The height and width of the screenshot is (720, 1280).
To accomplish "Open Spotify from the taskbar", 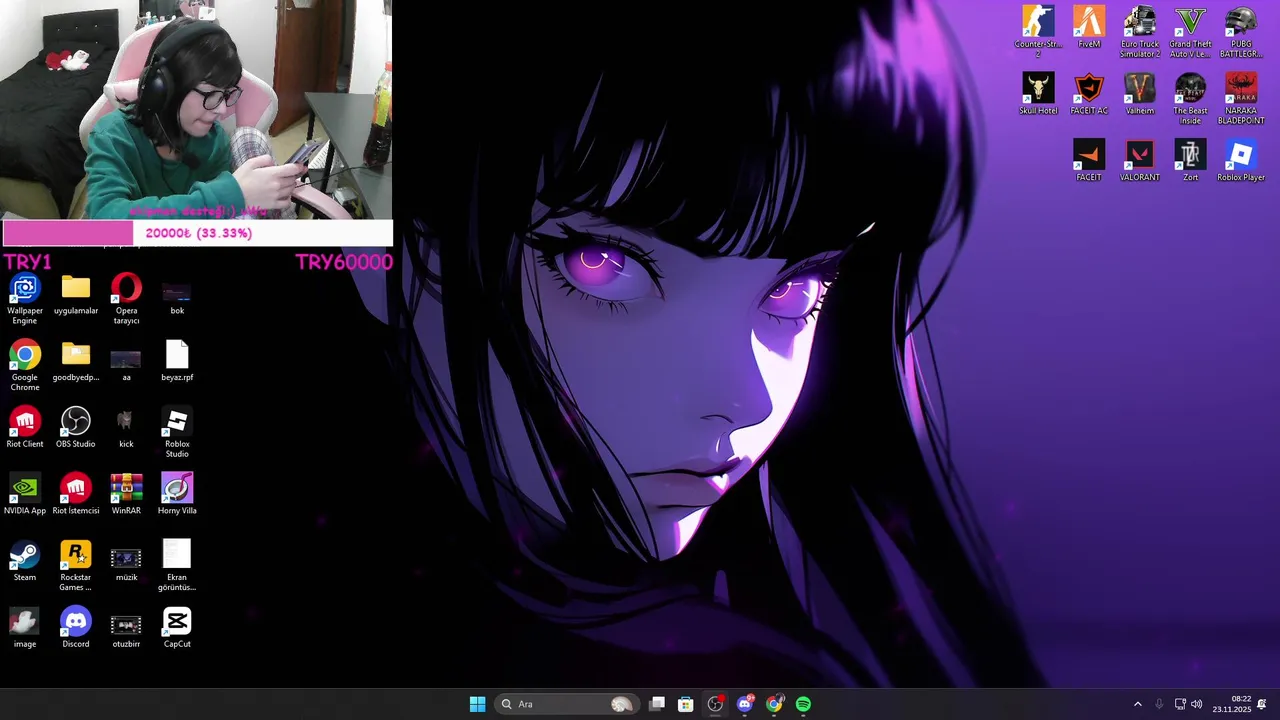I will 803,704.
